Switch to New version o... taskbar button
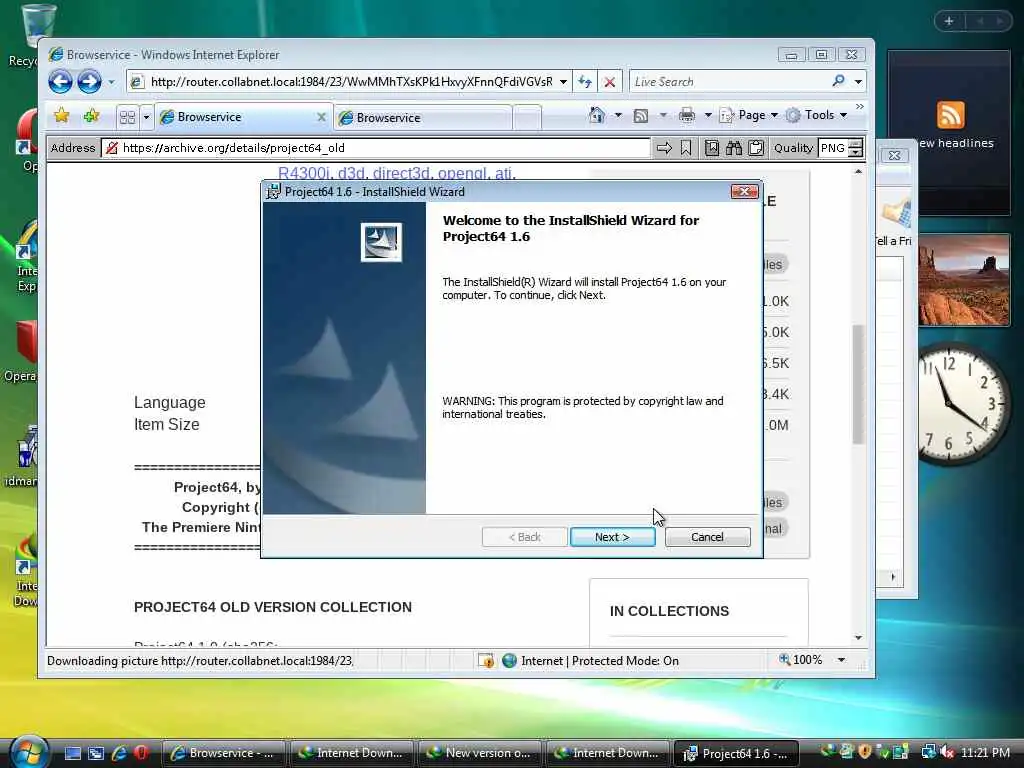This screenshot has width=1024, height=768. tap(479, 753)
